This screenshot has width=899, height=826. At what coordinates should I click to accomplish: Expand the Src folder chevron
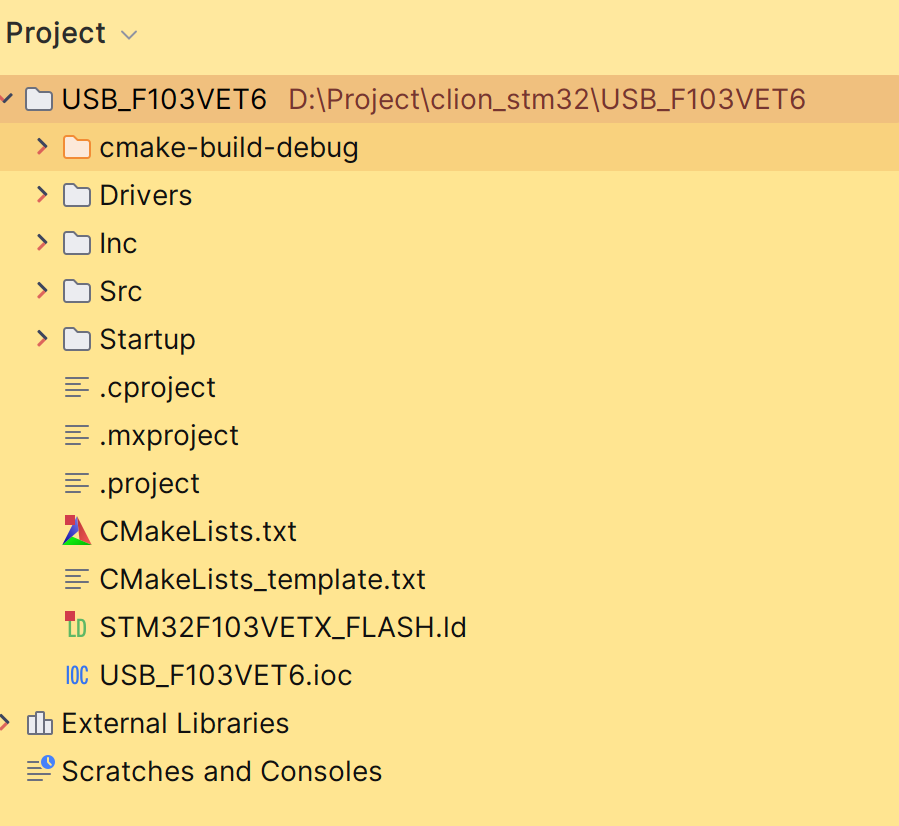click(42, 291)
